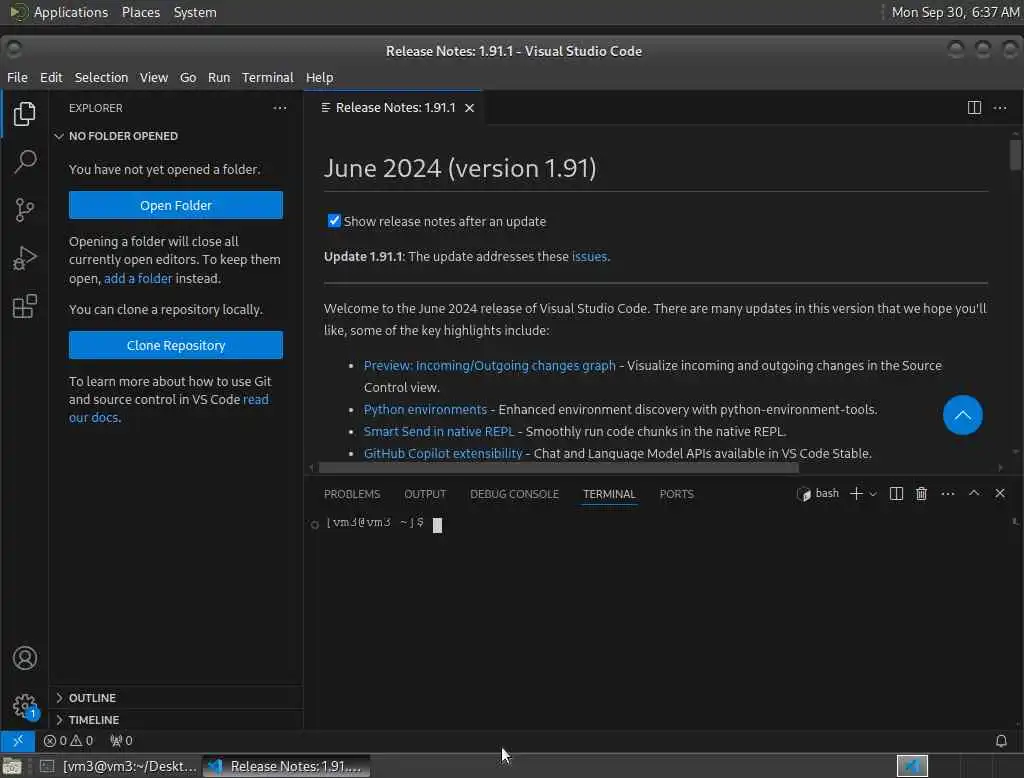
Task: Open the Go menu
Action: (188, 77)
